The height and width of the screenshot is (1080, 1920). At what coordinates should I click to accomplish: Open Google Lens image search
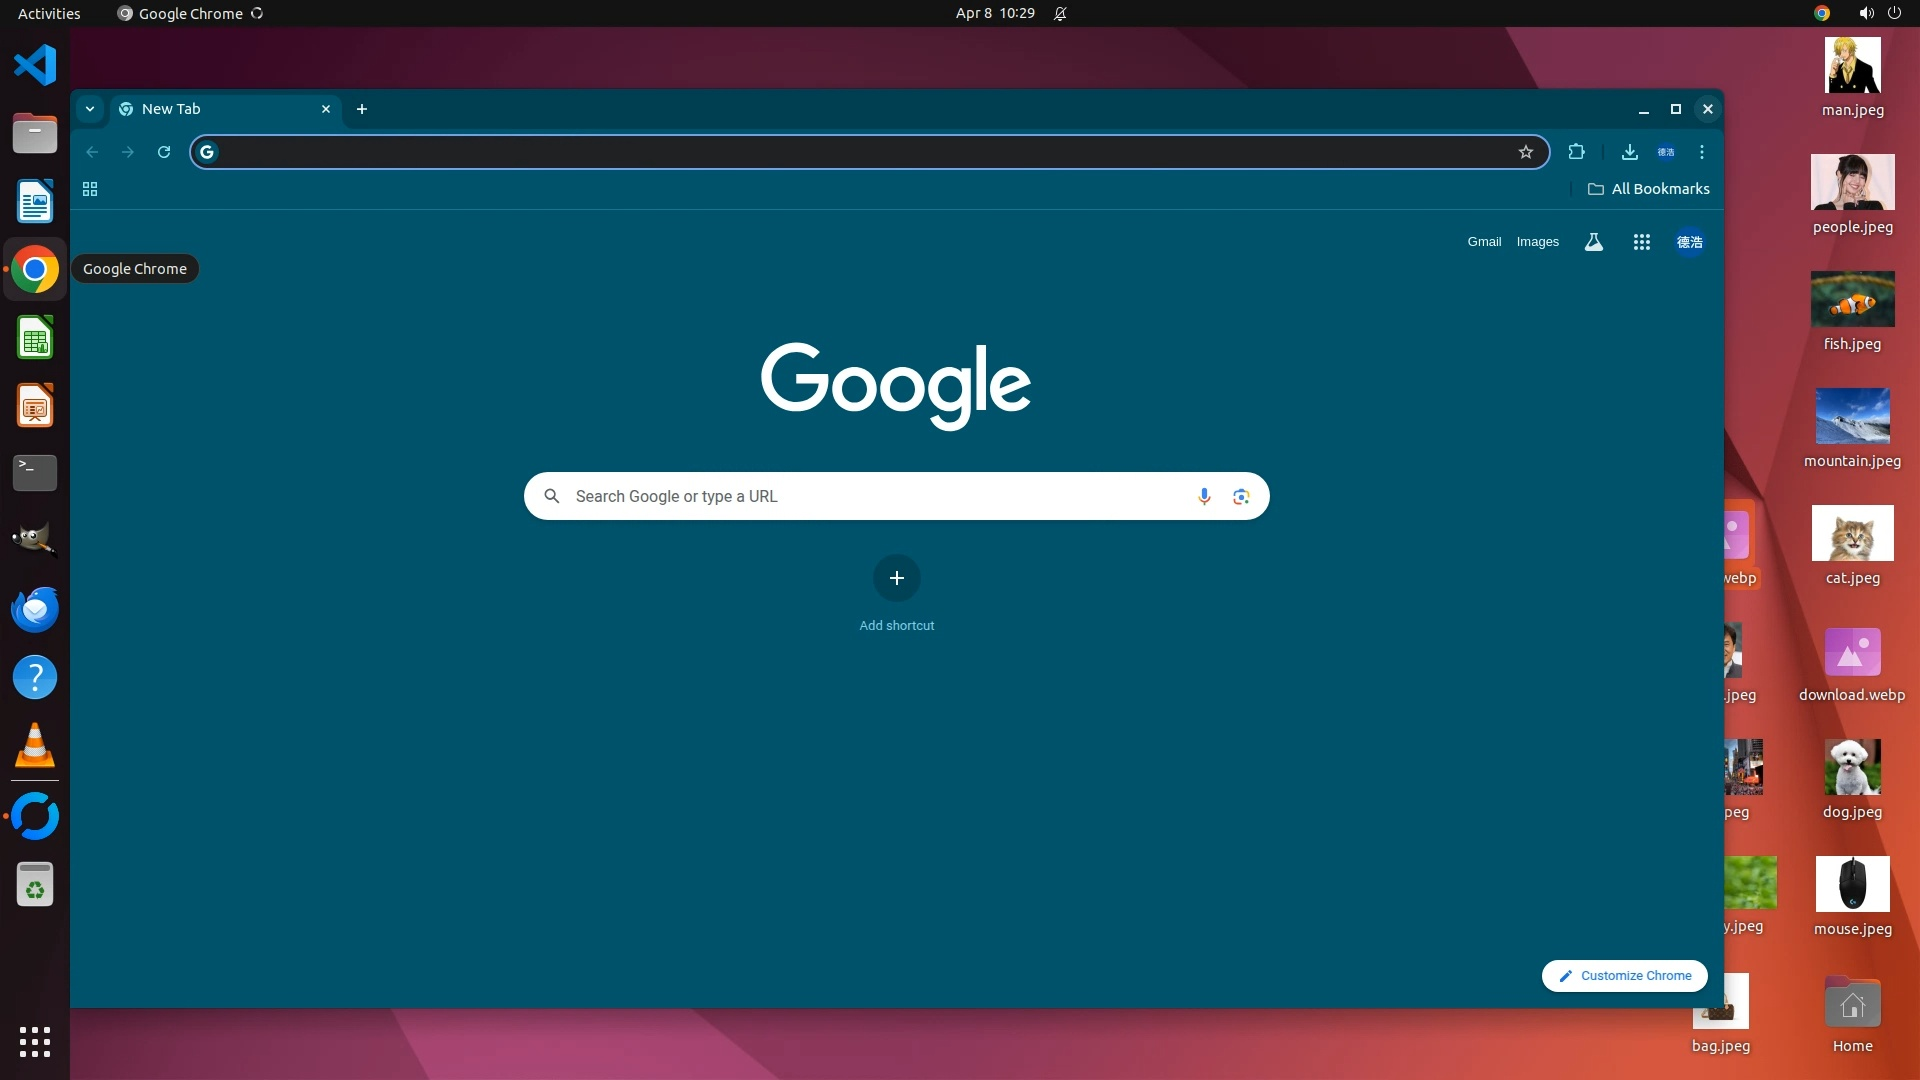click(x=1241, y=496)
